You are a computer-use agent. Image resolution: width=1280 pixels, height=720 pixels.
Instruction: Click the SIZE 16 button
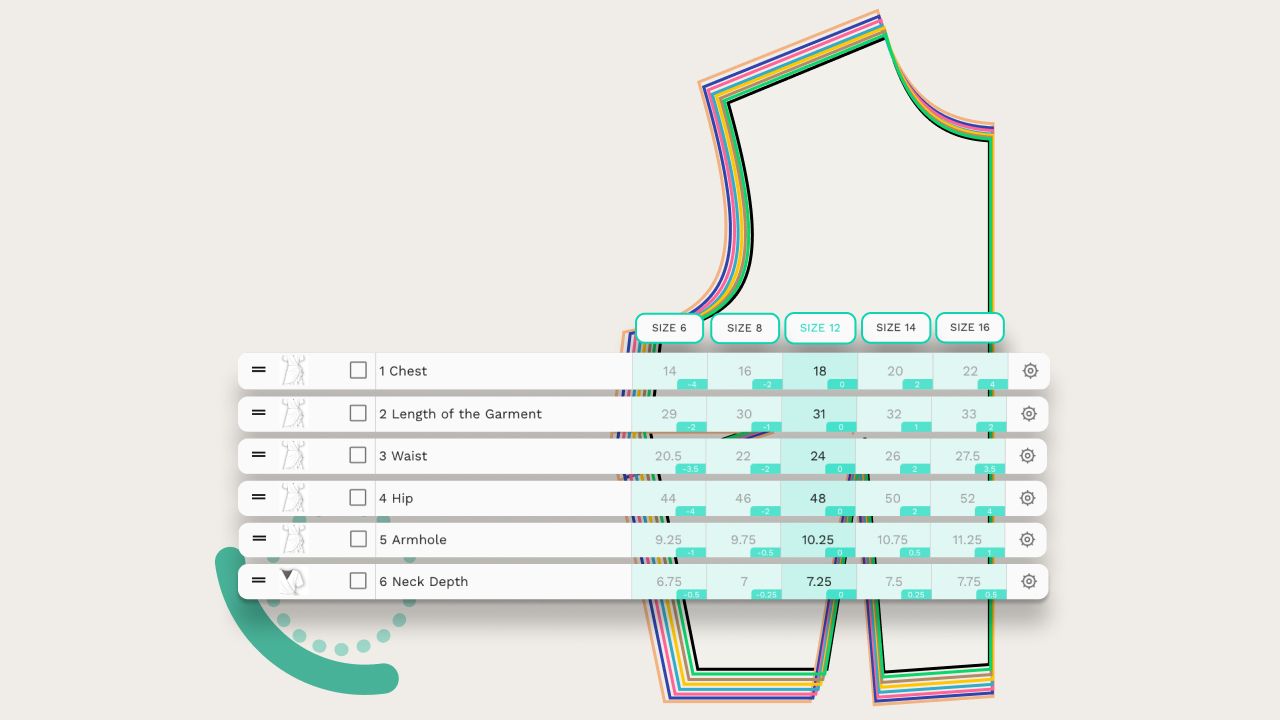969,327
